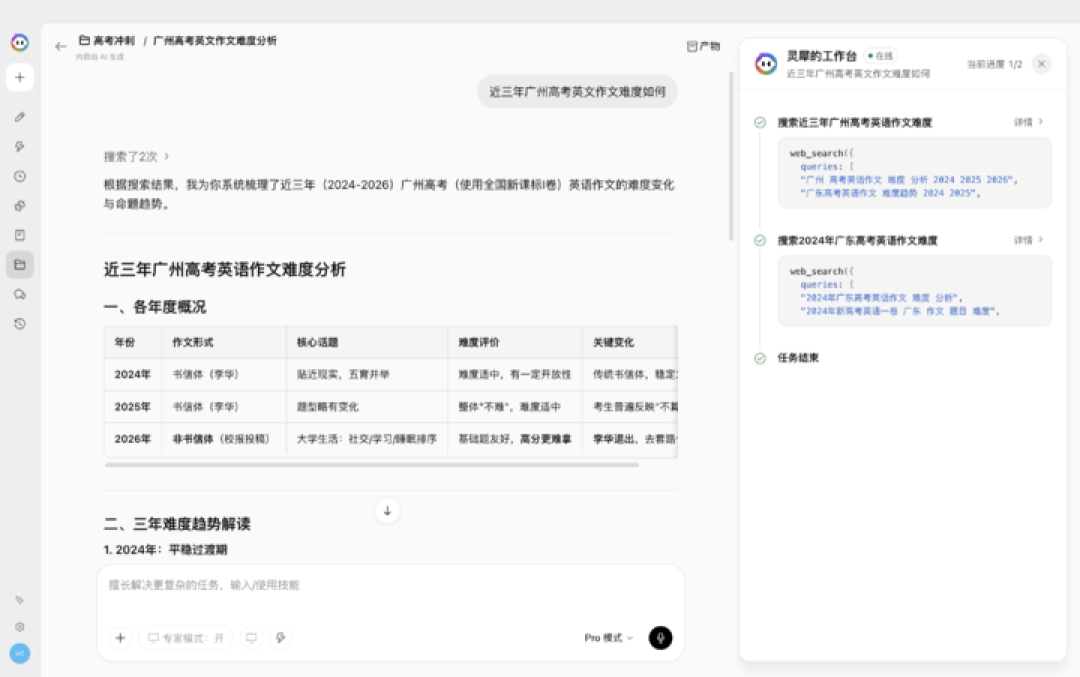Click the heading 一、各年度概况
Viewport: 1080px width, 677px height.
click(155, 307)
